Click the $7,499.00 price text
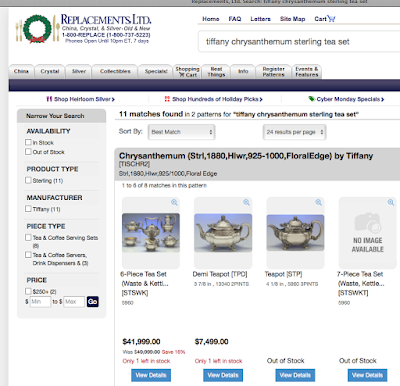Screen dimensions: 400x386 click(212, 342)
